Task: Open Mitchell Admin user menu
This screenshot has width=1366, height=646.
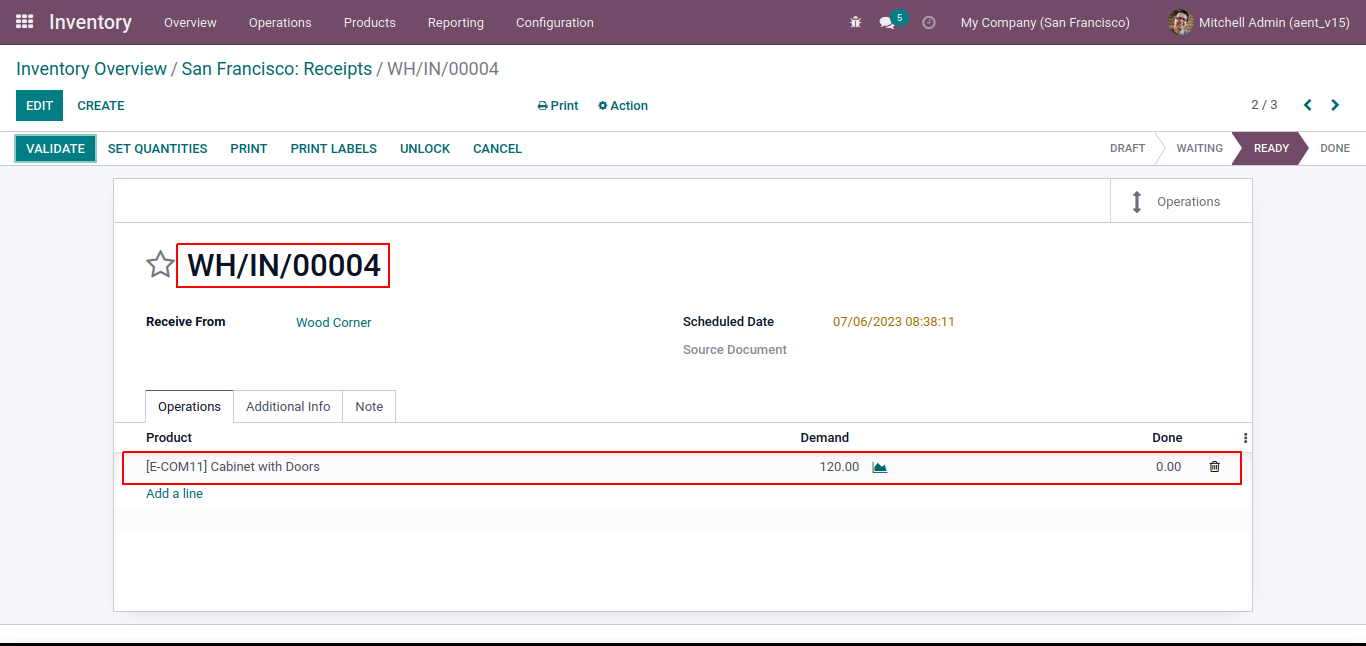Action: point(1259,22)
